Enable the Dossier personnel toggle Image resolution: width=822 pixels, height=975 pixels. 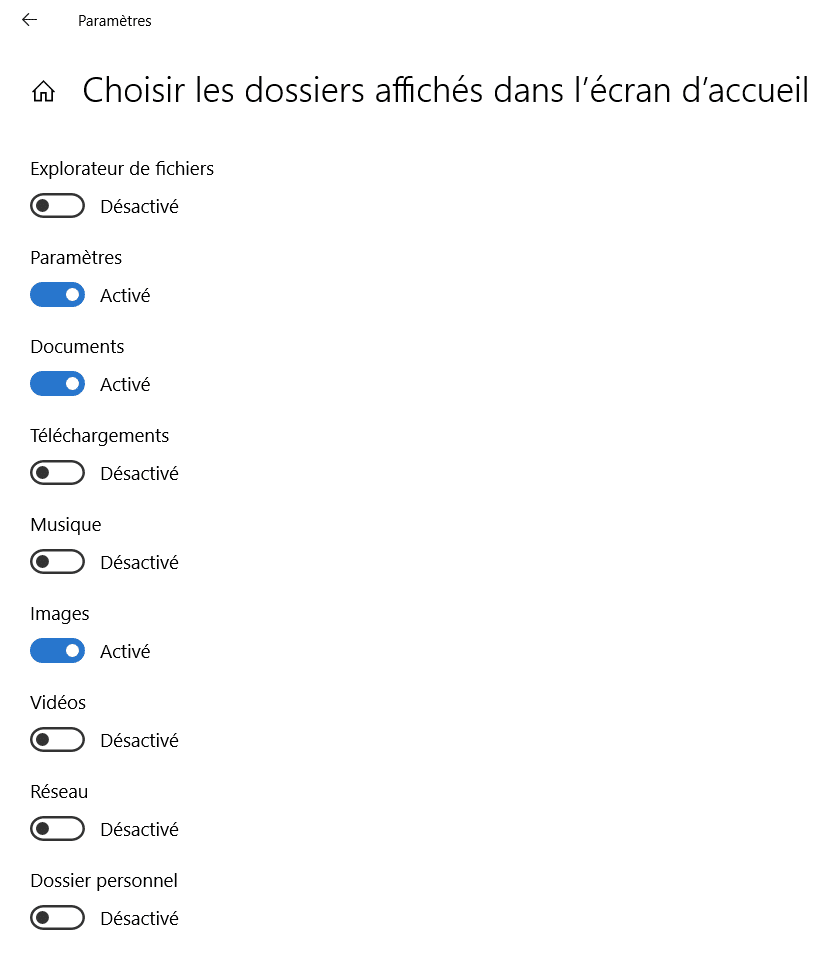click(57, 918)
